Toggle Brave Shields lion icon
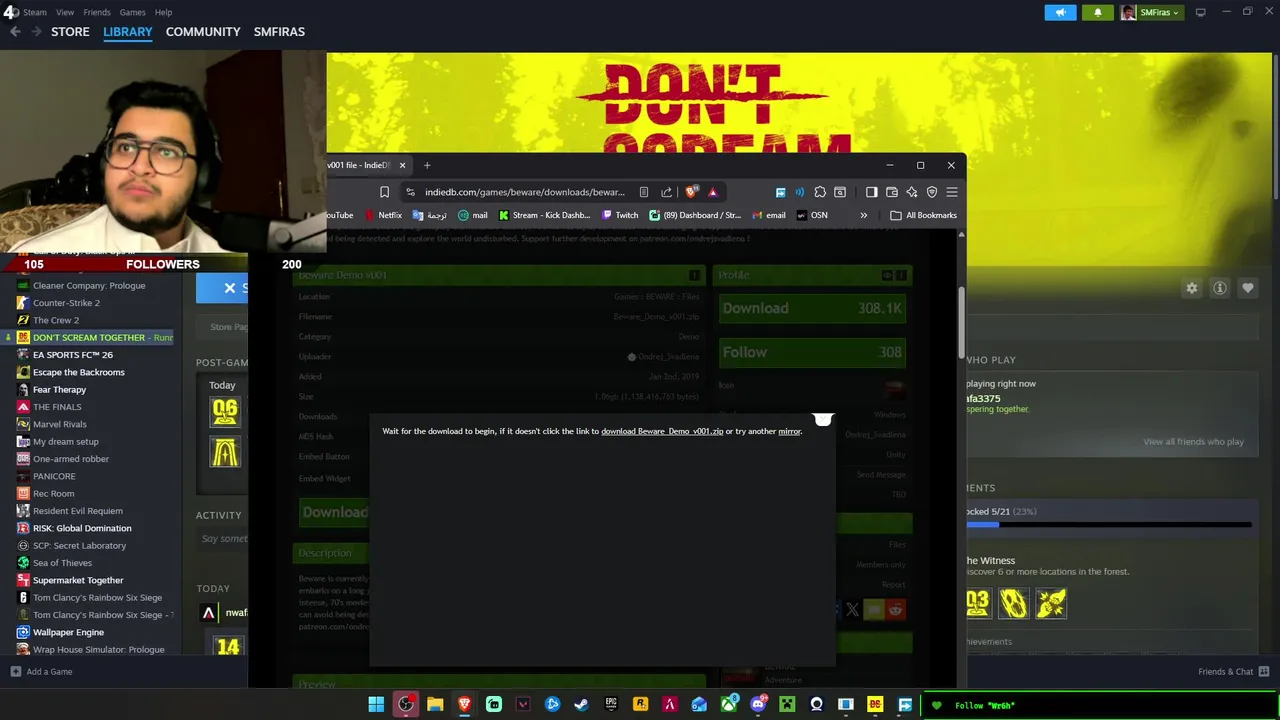Screen dimensions: 1280x720 691,192
